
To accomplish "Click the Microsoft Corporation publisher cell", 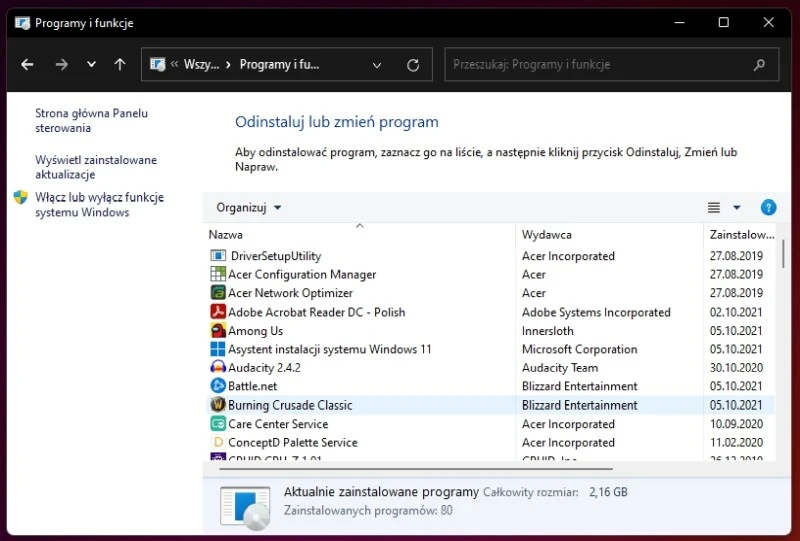I will pos(580,349).
